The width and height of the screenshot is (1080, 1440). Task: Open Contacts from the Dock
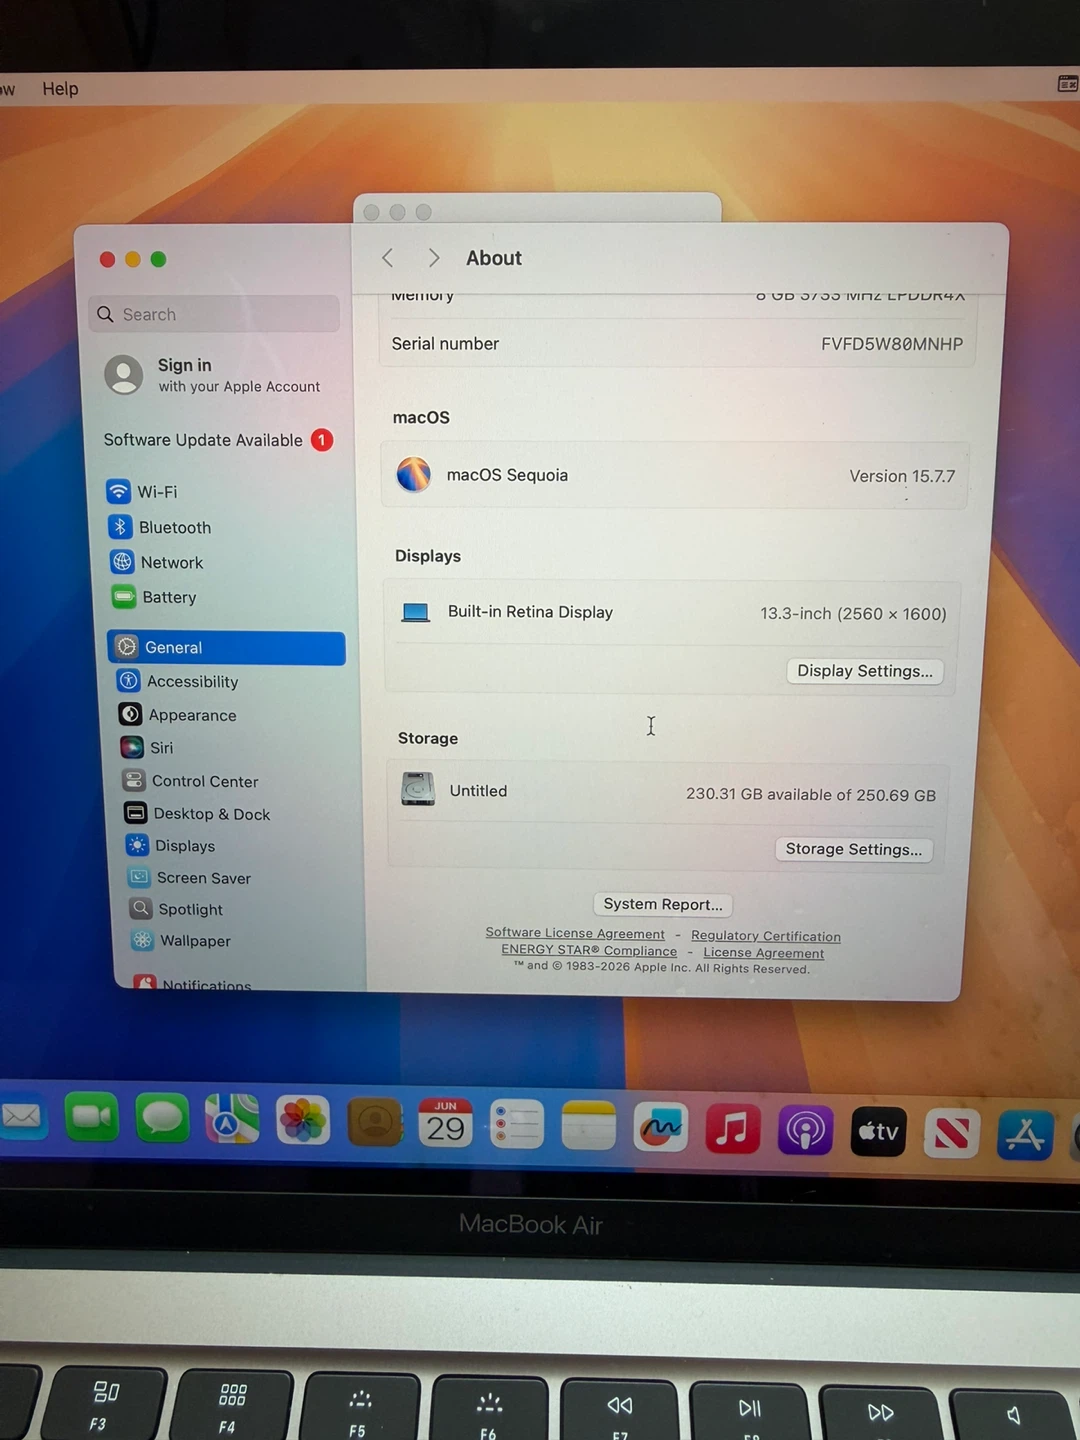tap(375, 1122)
